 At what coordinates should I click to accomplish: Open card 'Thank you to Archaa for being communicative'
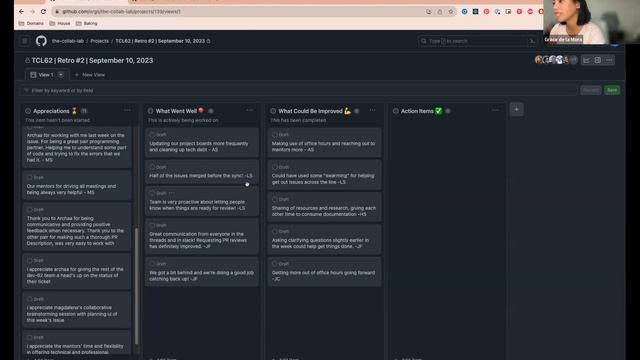click(77, 227)
